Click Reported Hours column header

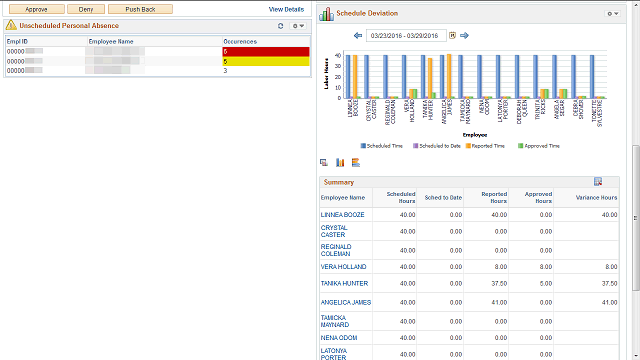494,198
